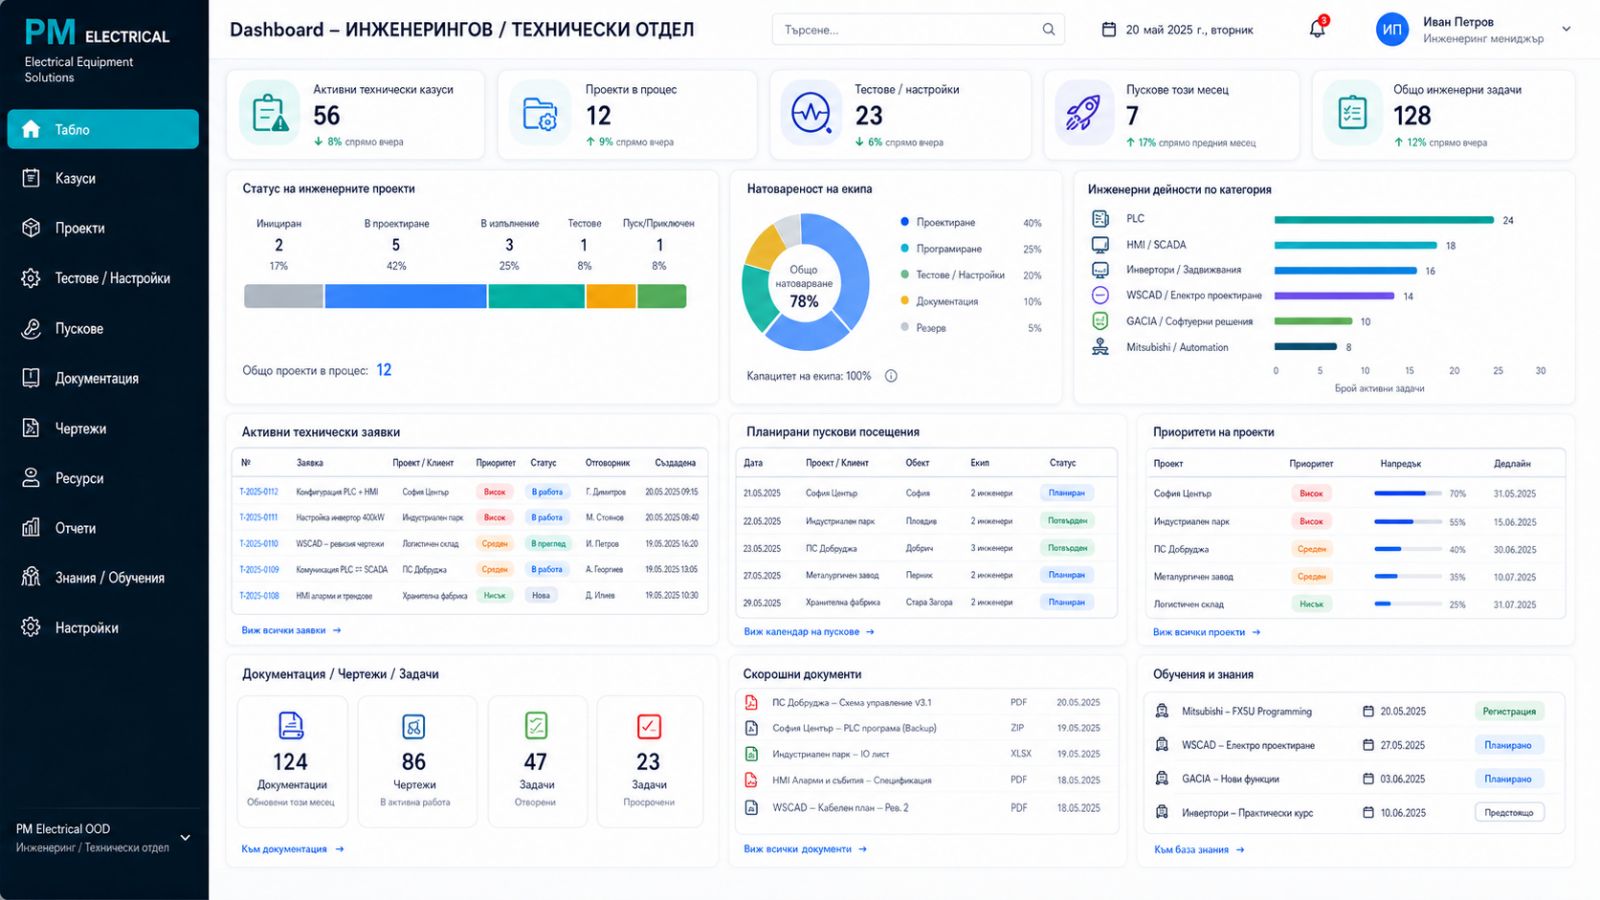Click the 23 Задачи Просрочени icon
The image size is (1600, 900).
649,726
